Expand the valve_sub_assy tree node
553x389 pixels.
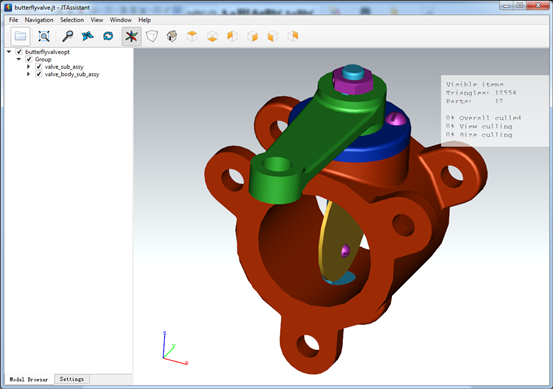point(29,67)
